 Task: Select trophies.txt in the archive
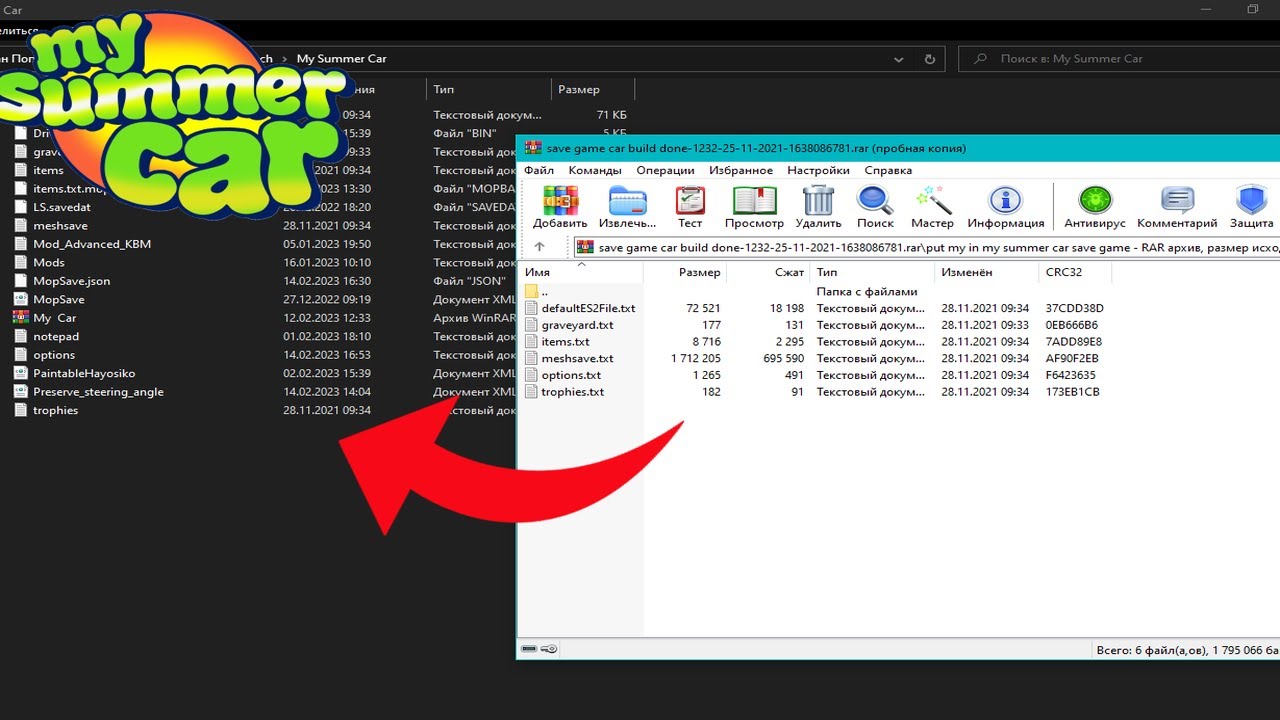pyautogui.click(x=572, y=392)
